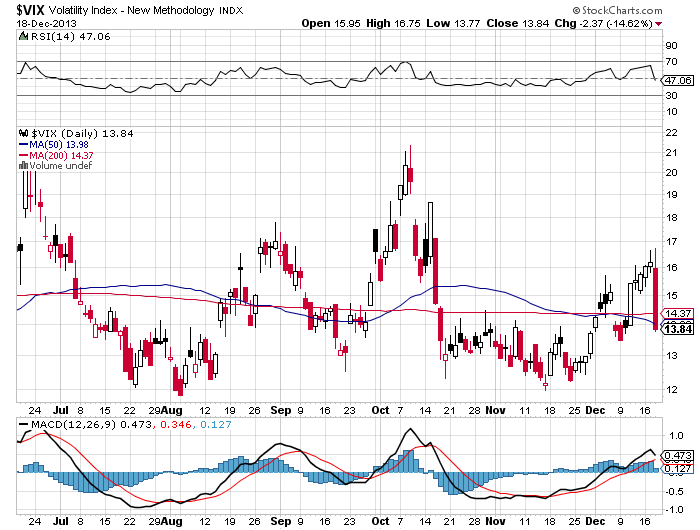Click the volume bars icon beside Volume undef
Image resolution: width=700 pixels, height=530 pixels.
[24, 166]
